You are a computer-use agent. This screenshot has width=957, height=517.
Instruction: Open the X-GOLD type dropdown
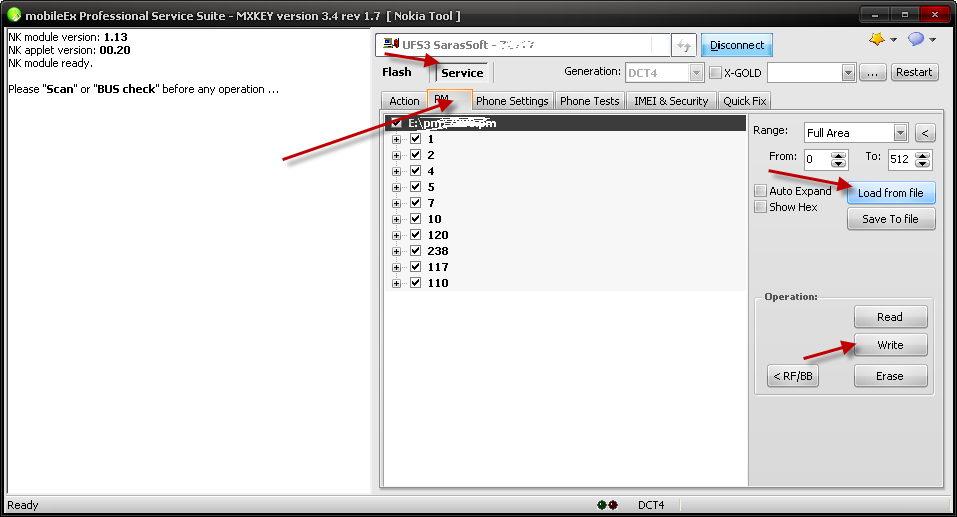848,73
